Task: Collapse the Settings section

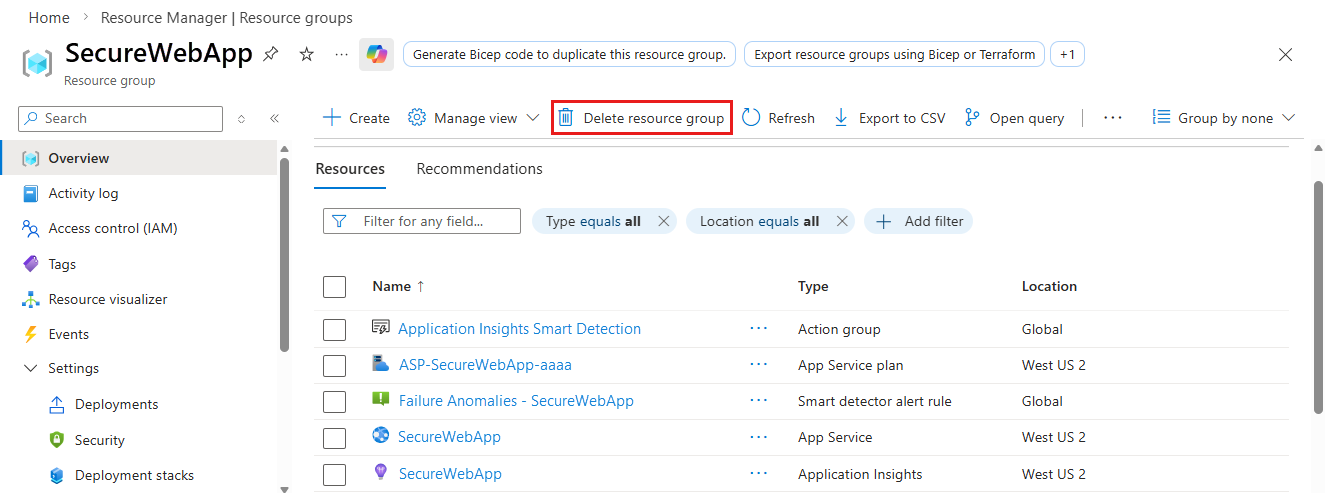Action: click(30, 368)
